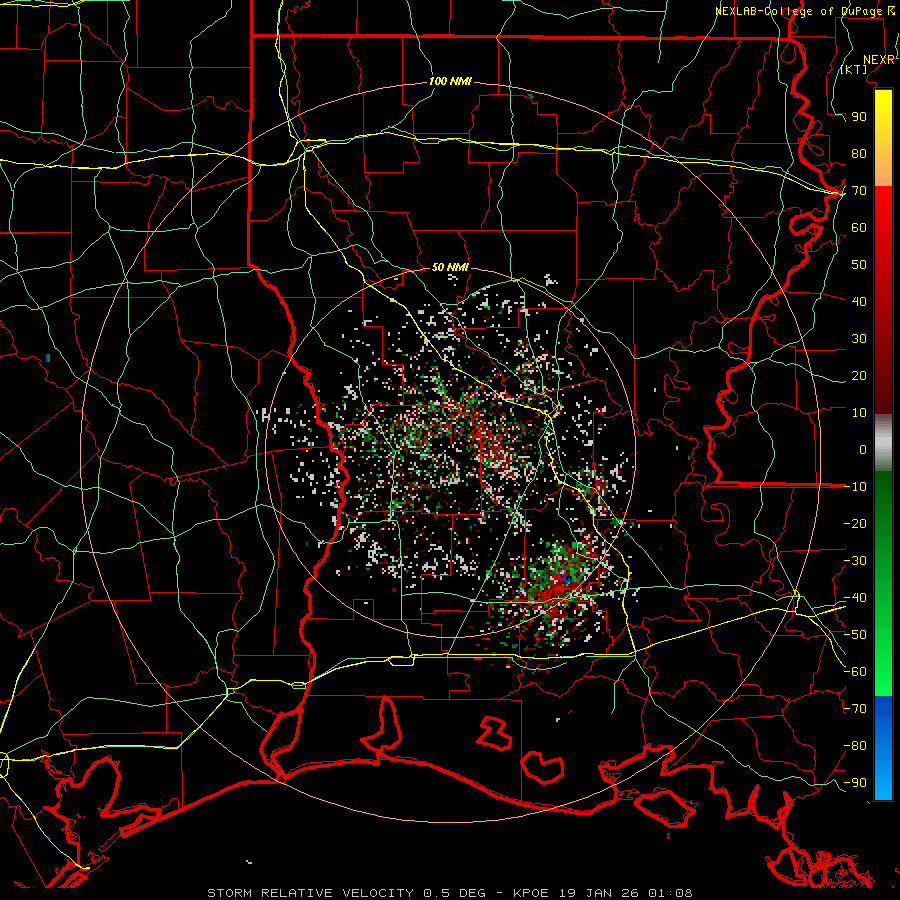Image resolution: width=900 pixels, height=900 pixels.
Task: Click the -50 value on the velocity scale
Action: [x=855, y=635]
